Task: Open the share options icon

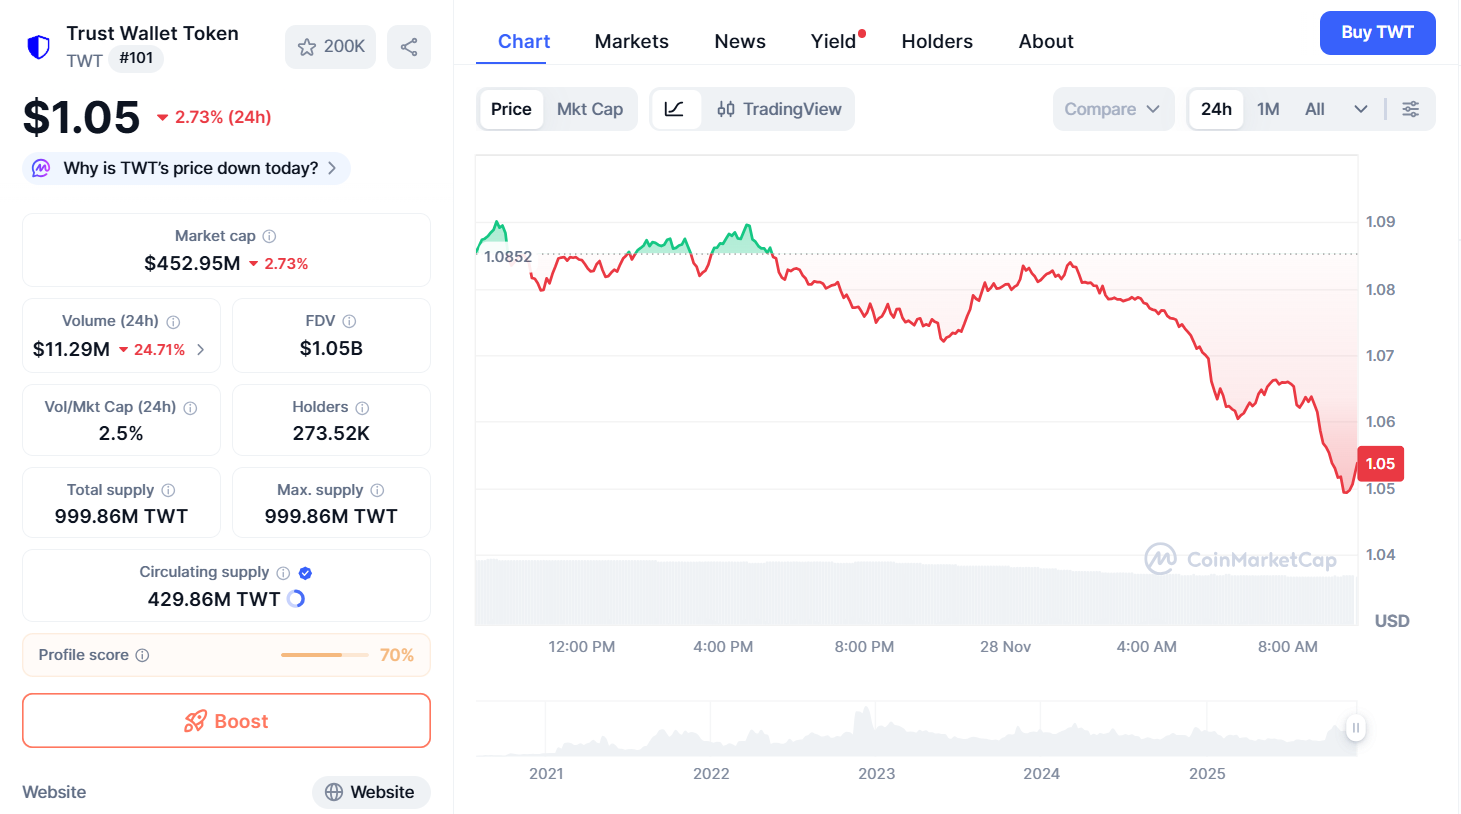Action: (x=409, y=46)
